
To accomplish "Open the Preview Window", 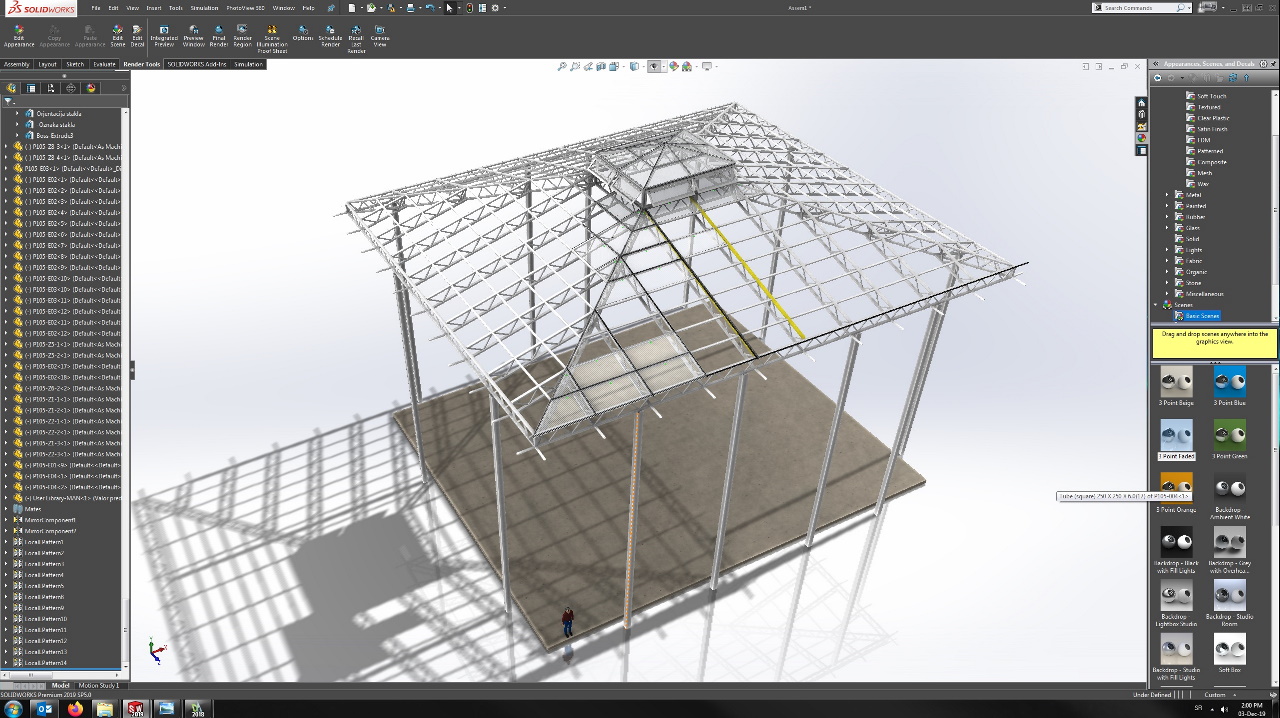I will tap(193, 35).
